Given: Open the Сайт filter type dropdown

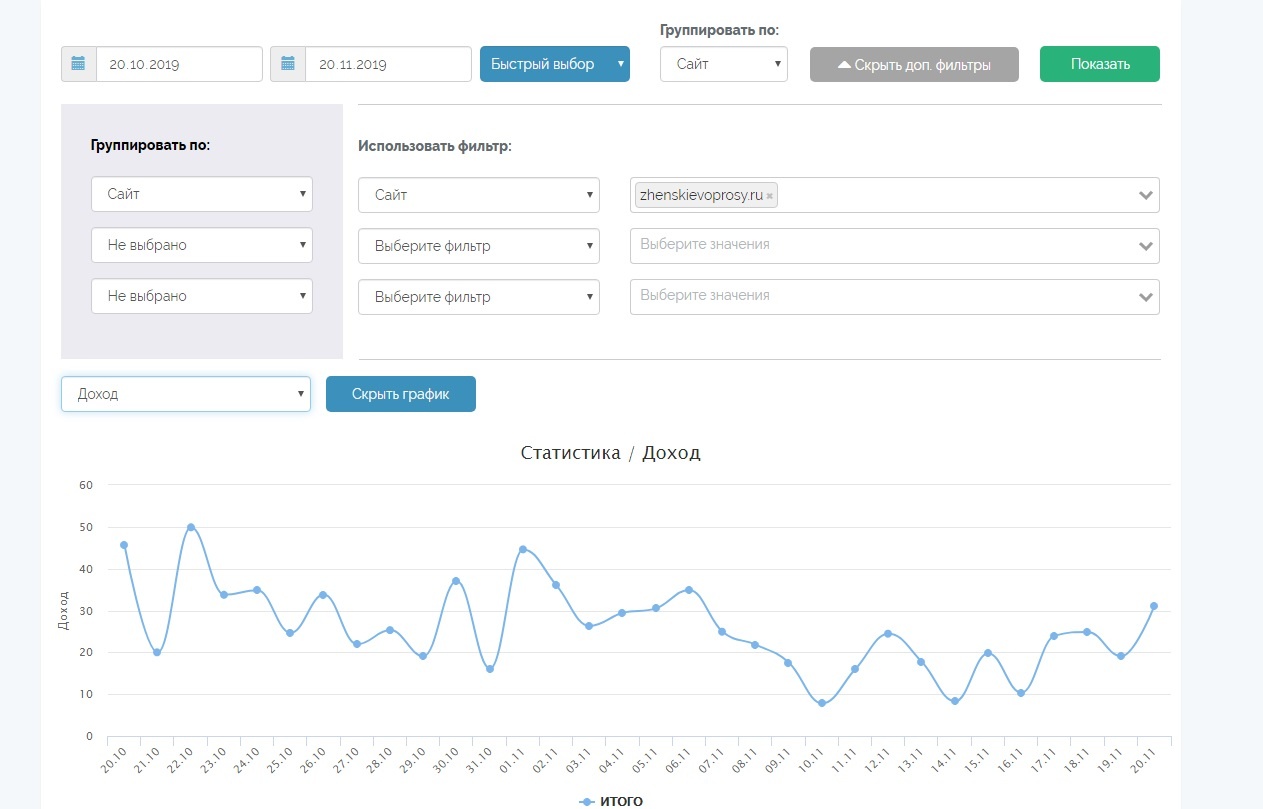Looking at the screenshot, I should pos(478,195).
